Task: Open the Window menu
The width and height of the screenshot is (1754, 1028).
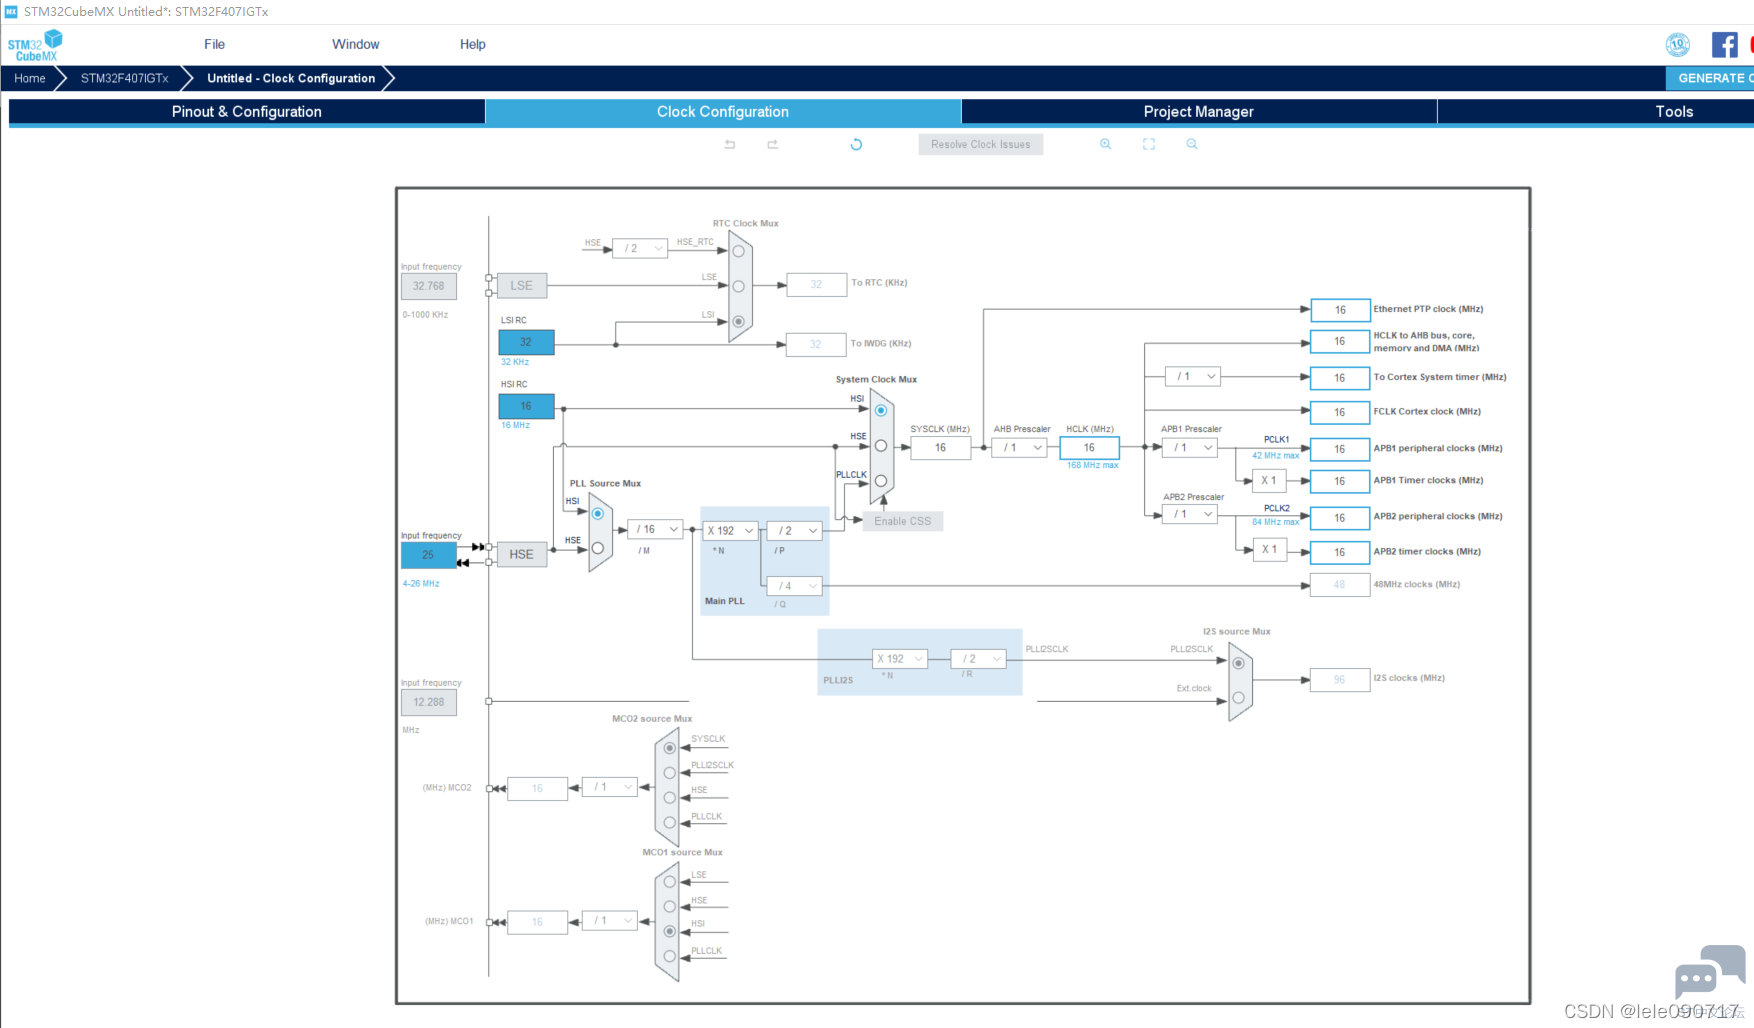Action: [x=356, y=44]
